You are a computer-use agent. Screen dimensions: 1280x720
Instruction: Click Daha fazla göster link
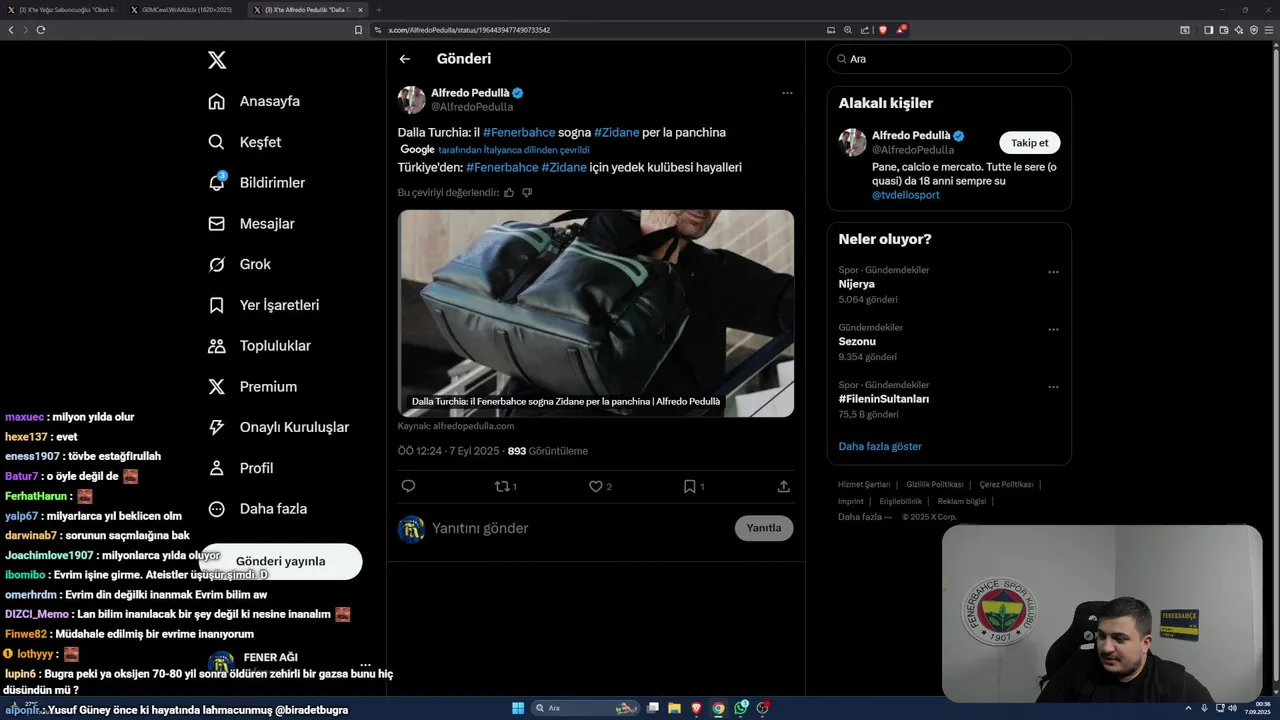[x=880, y=446]
